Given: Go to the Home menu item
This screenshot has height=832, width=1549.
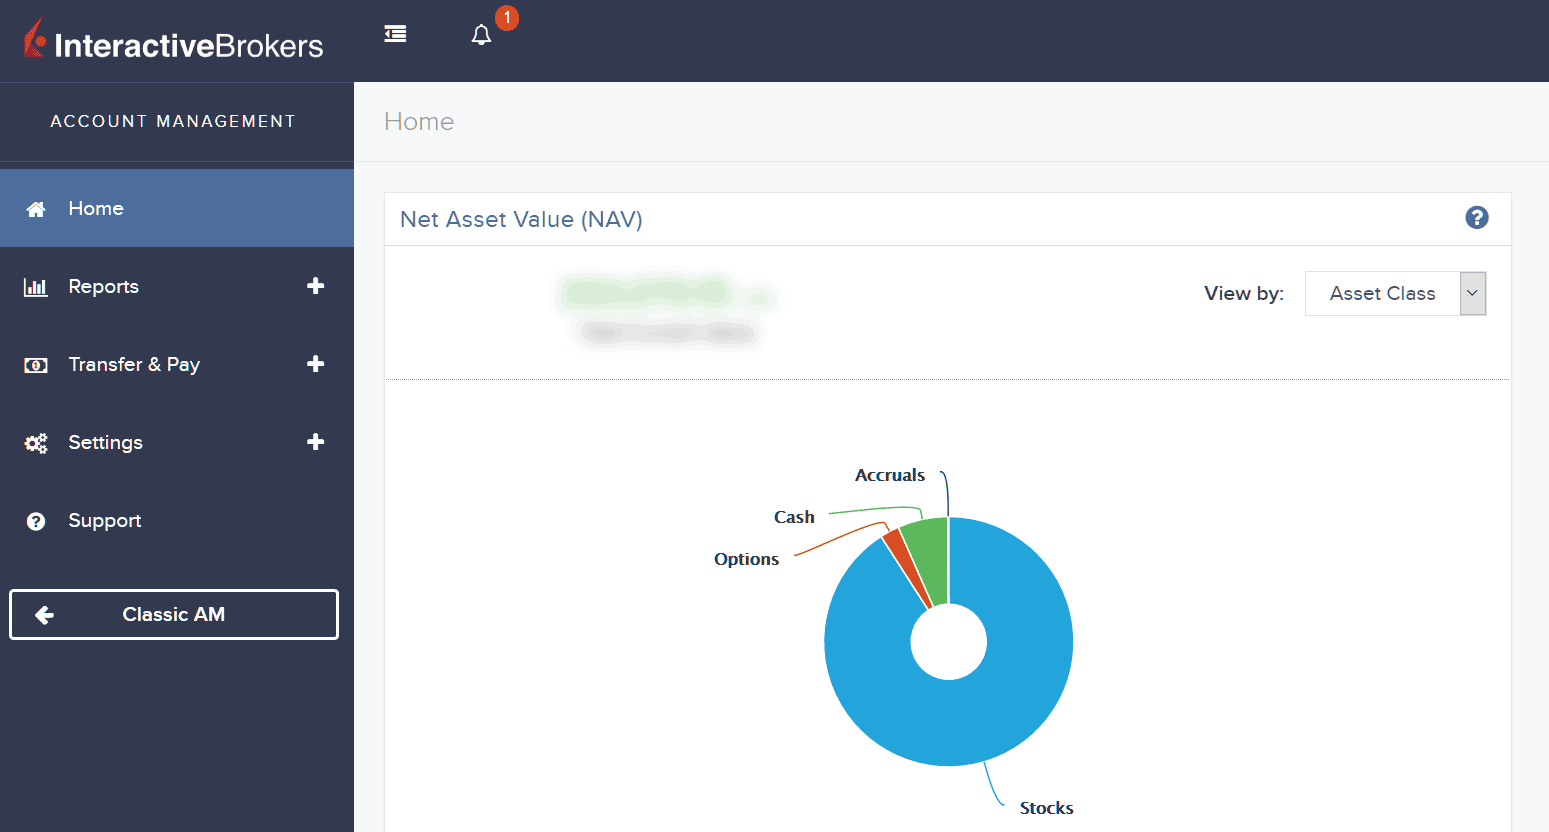Looking at the screenshot, I should click(177, 208).
